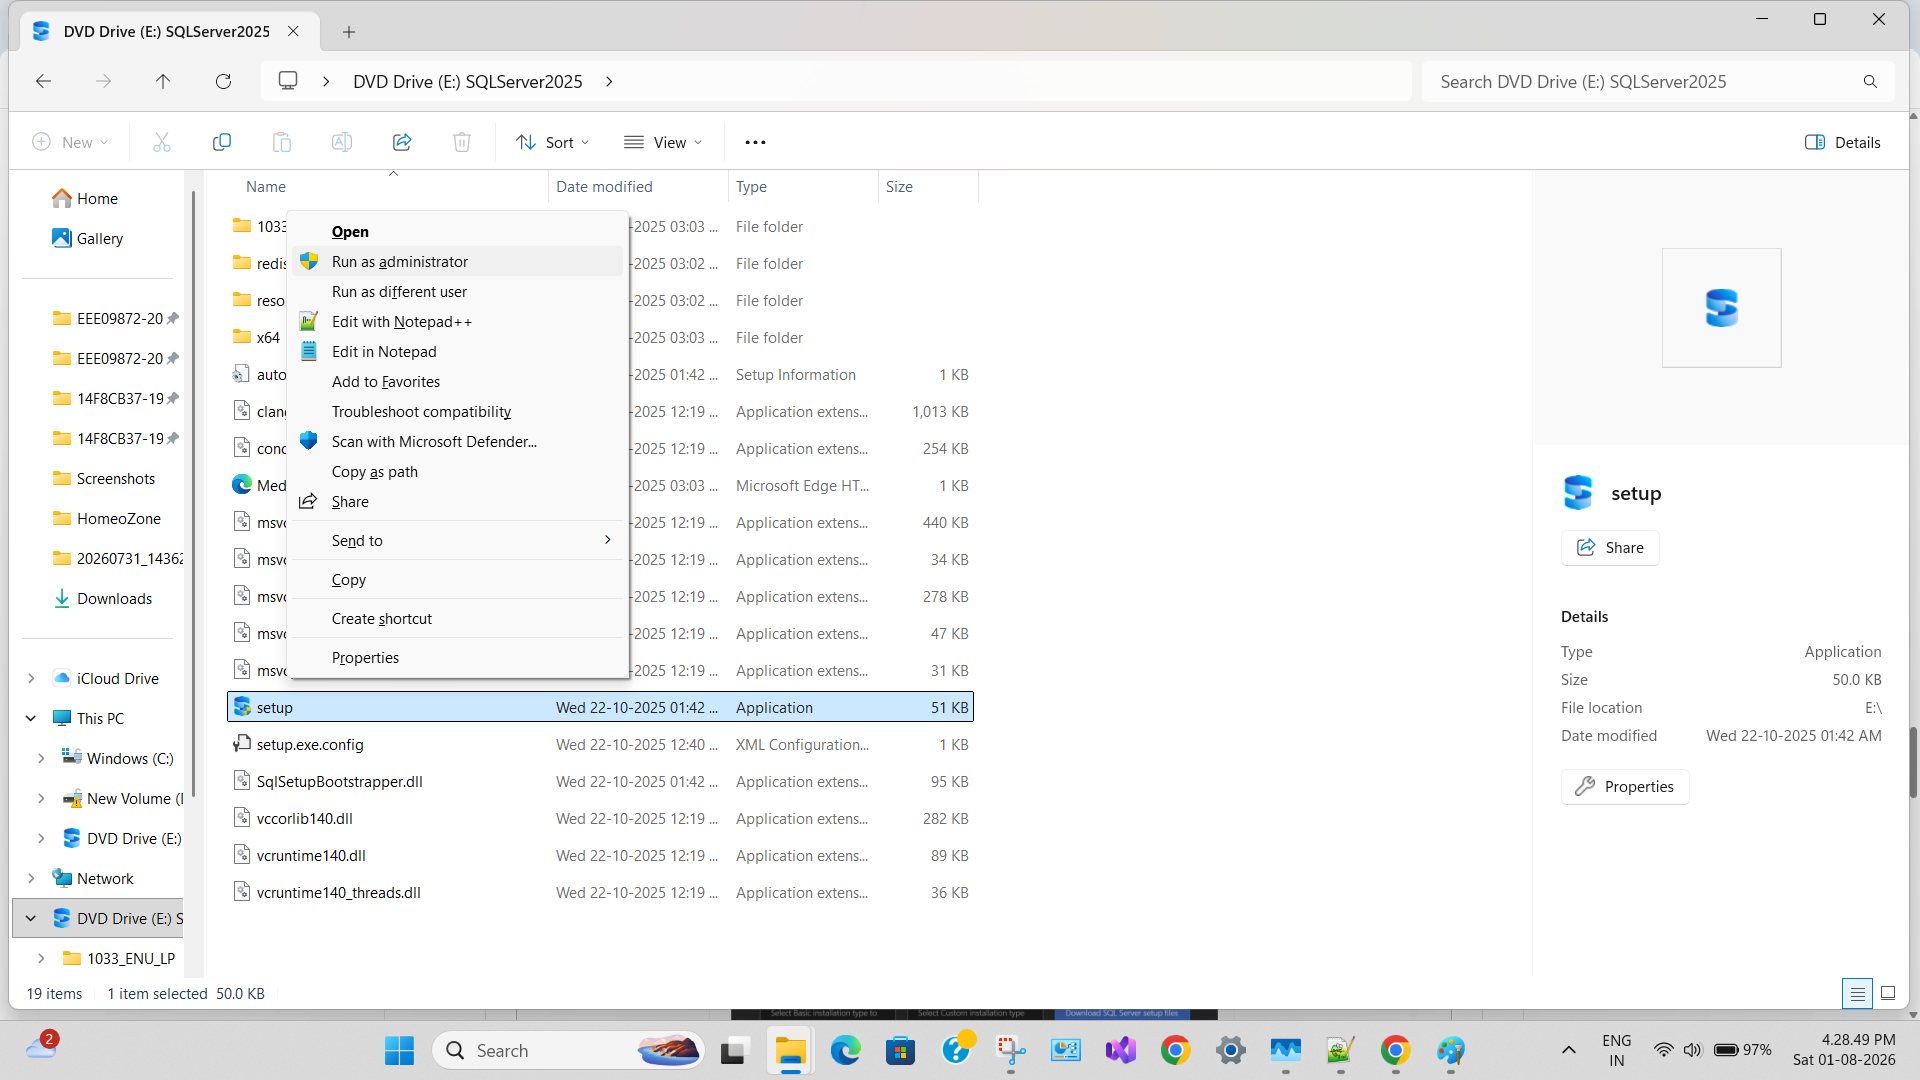Click the Delete trash icon in toolbar
The width and height of the screenshot is (1920, 1080).
[462, 142]
